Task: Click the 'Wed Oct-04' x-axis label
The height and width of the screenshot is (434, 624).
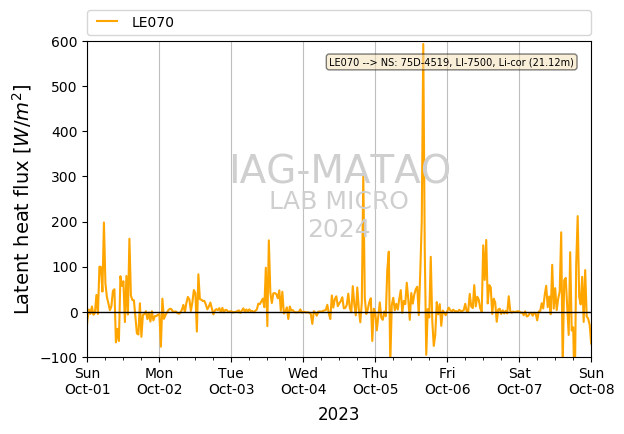Action: 304,381
